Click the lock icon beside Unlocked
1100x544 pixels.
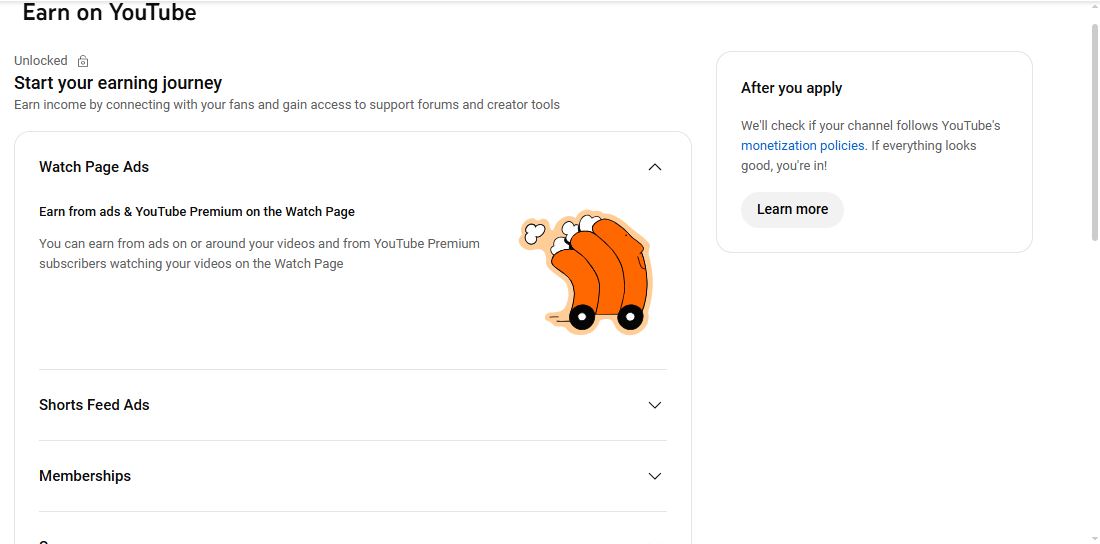tap(83, 61)
